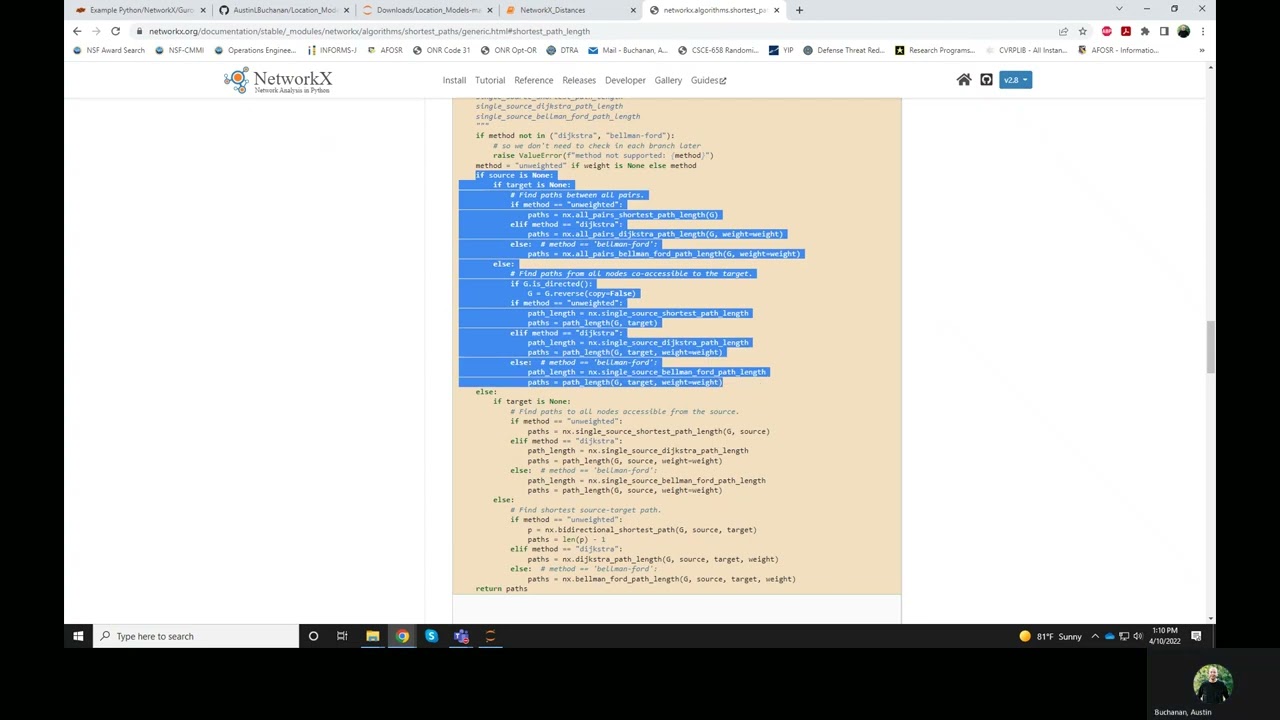The height and width of the screenshot is (720, 1280).
Task: Open the ONR Opt-OR bookmark
Action: pos(509,50)
